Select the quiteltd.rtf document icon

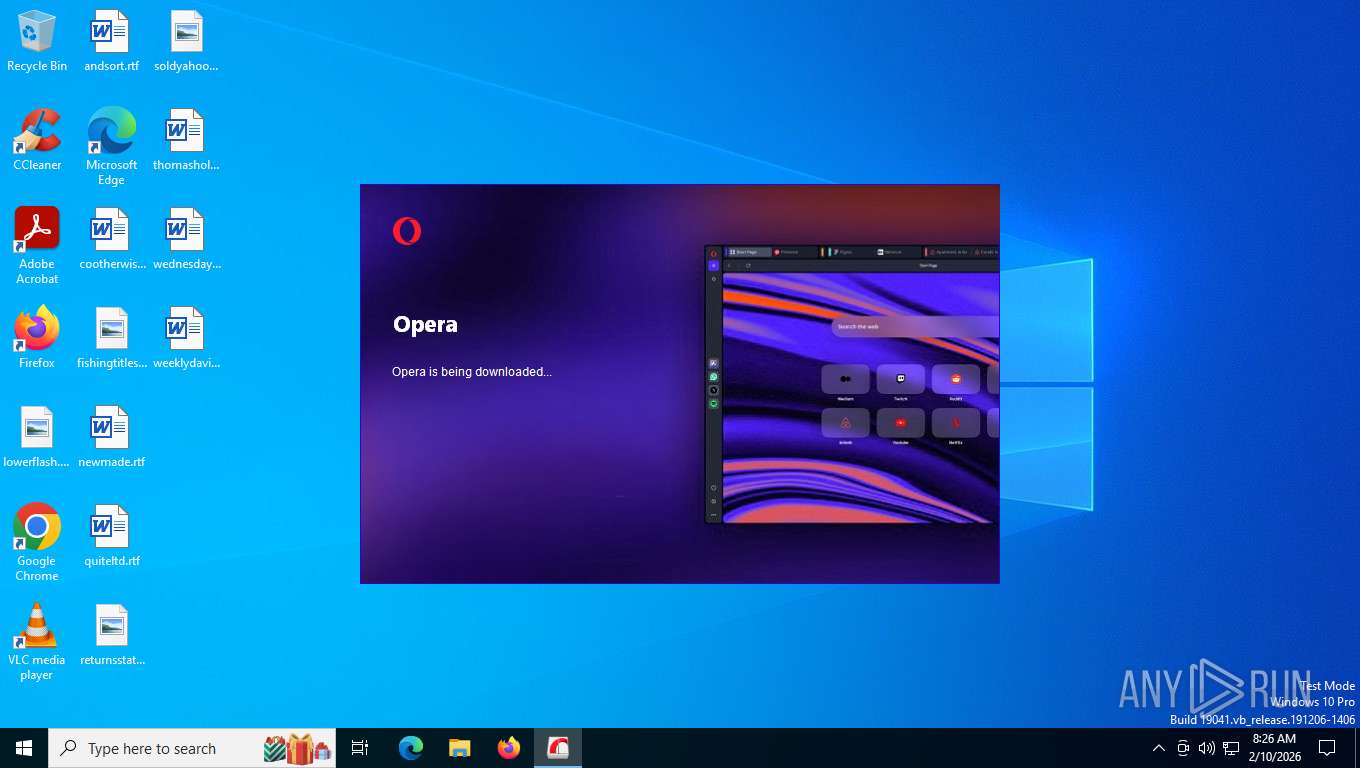(111, 536)
